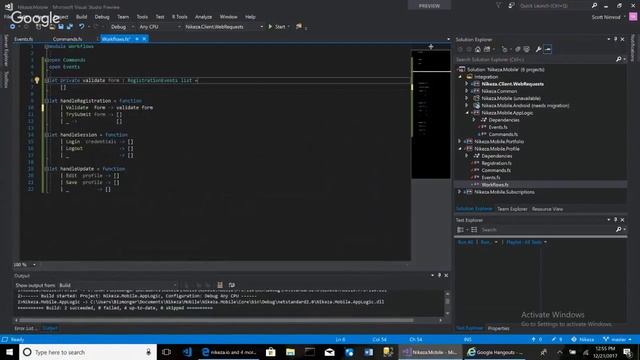
Task: Open the Properties tab at bottom right
Action: [499, 328]
